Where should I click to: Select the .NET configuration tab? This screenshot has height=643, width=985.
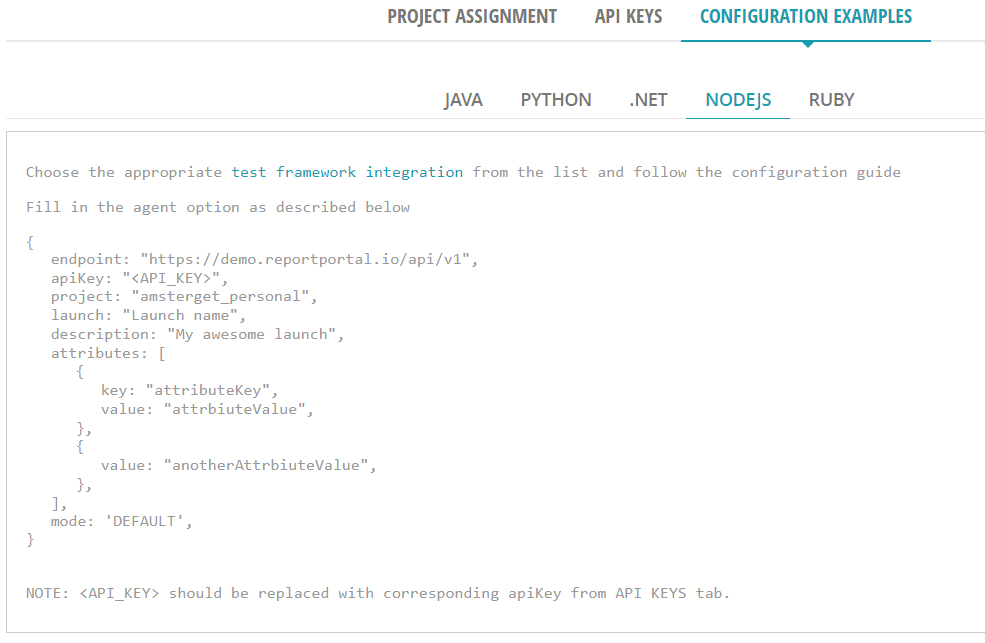648,99
